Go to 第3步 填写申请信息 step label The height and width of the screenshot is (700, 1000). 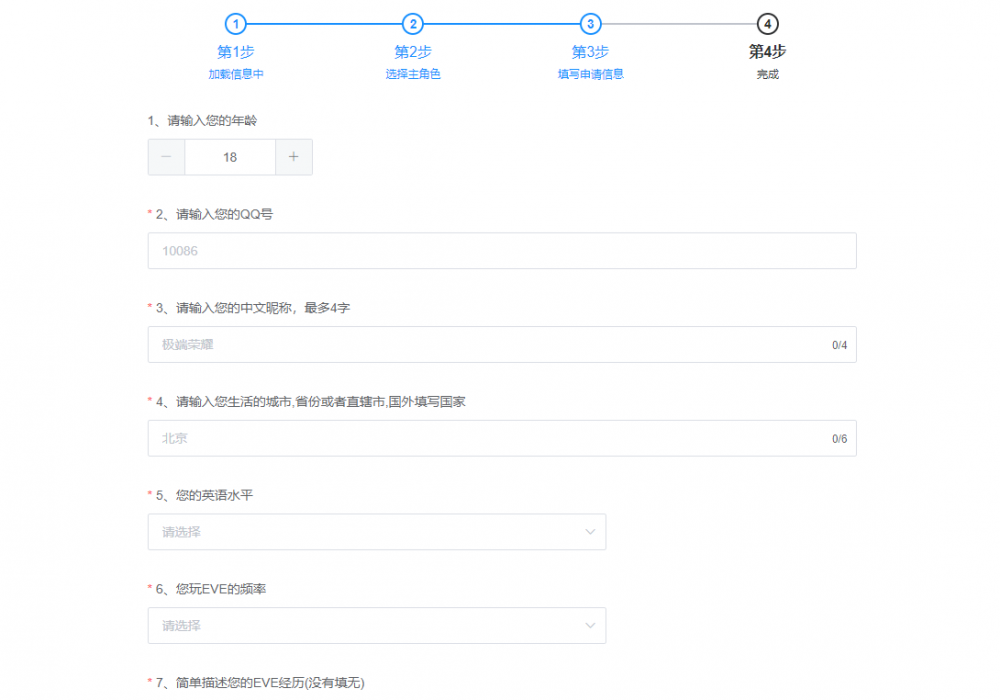(590, 52)
